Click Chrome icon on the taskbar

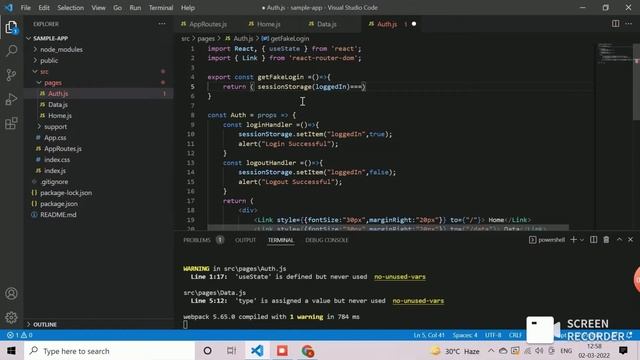pos(307,351)
